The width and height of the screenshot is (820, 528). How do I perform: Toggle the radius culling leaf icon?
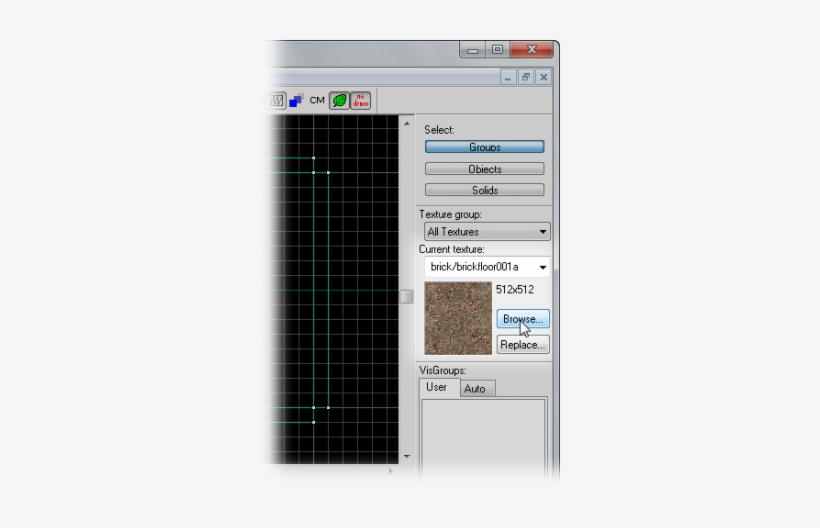339,100
